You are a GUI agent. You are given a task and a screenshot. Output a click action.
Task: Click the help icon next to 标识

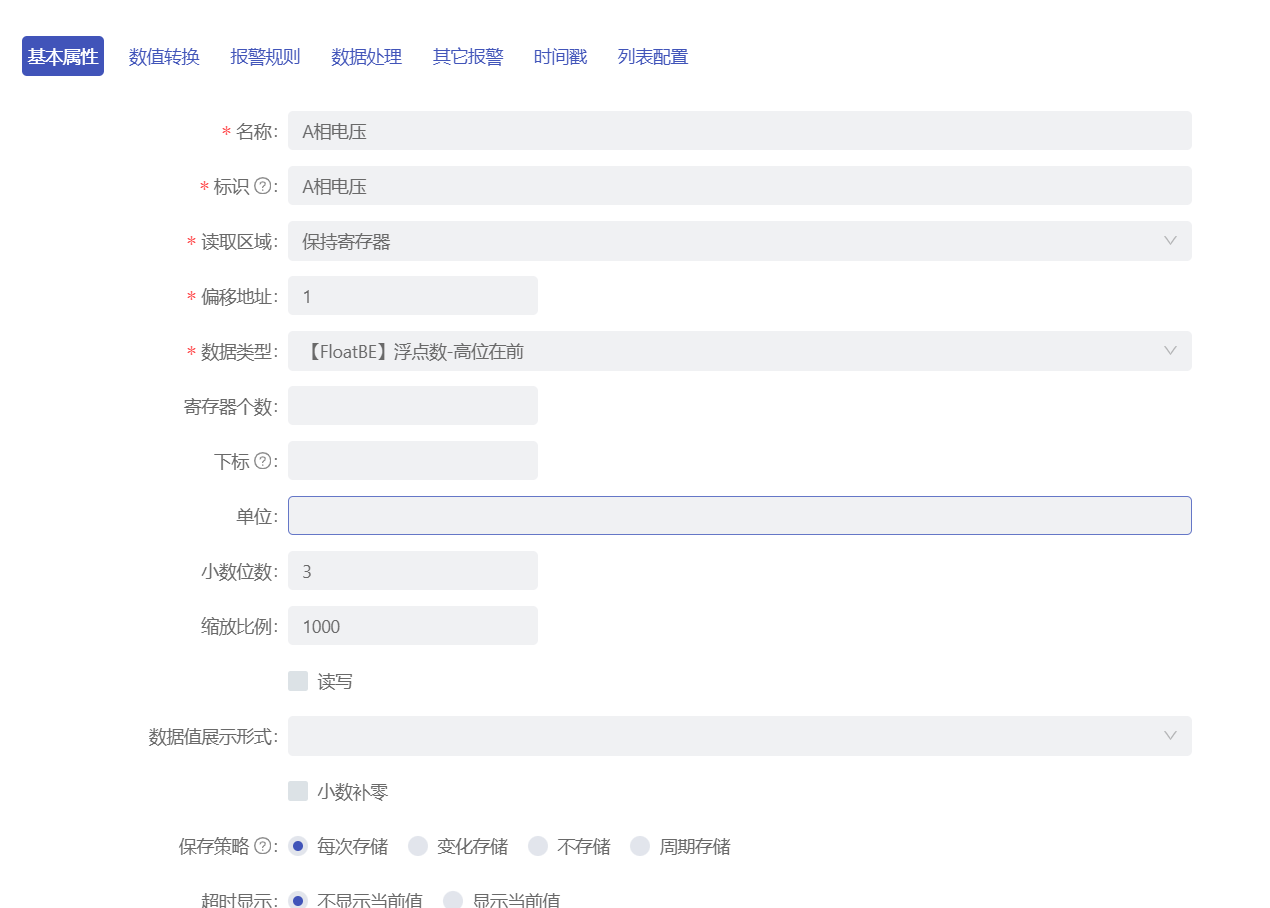[263, 186]
